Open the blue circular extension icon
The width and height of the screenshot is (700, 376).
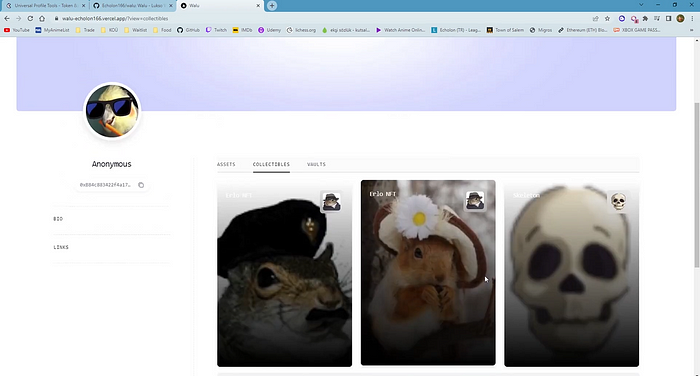coord(622,18)
